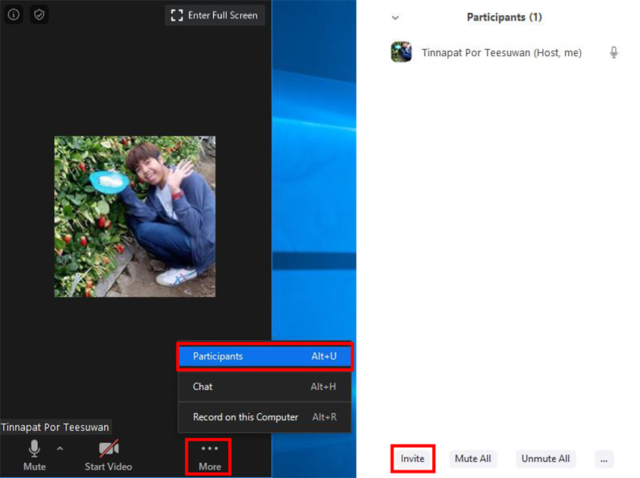Click Mute All button

(473, 459)
